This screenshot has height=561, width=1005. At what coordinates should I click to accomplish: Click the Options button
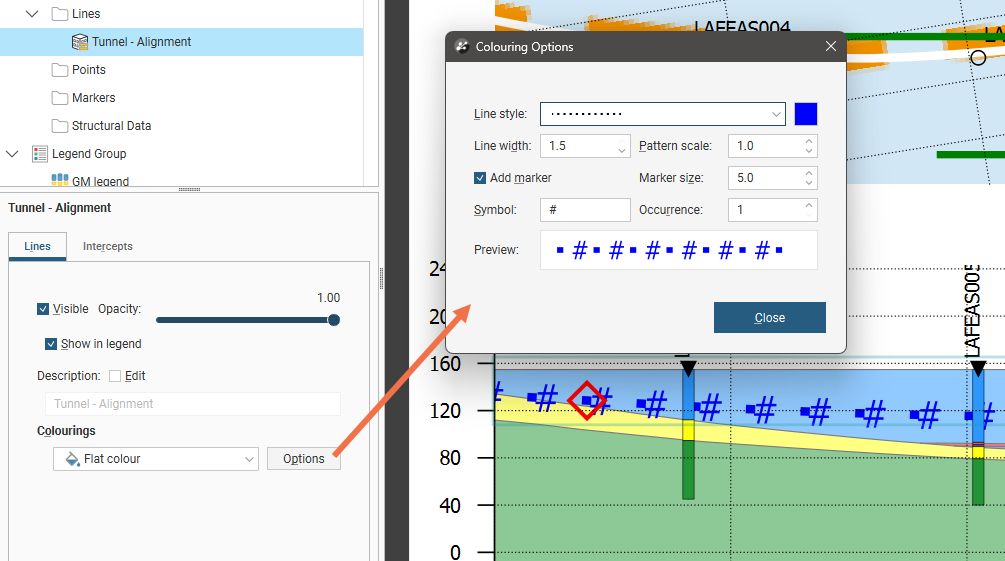(303, 459)
